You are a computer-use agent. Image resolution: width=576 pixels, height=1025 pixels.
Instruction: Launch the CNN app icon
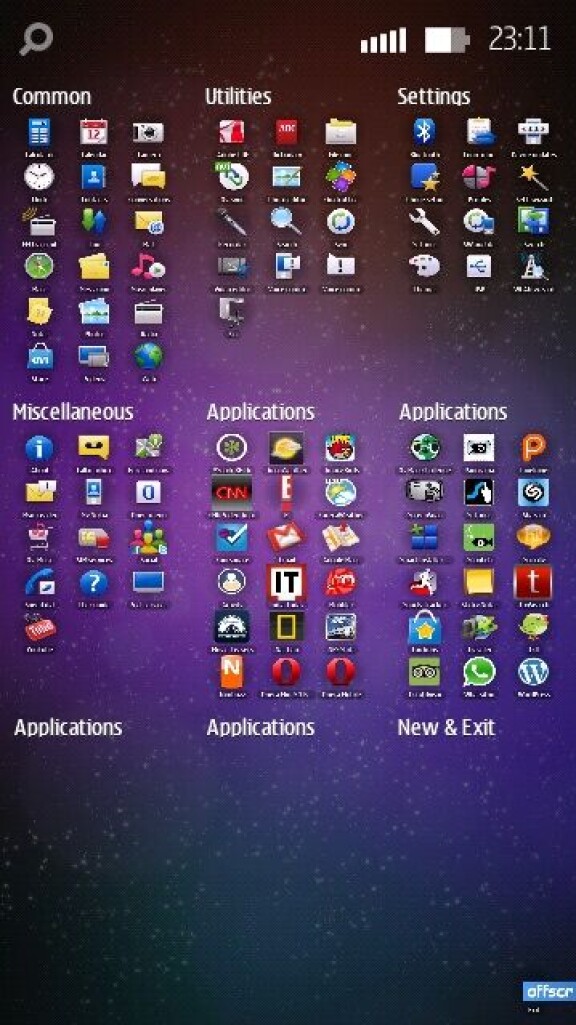[x=231, y=492]
